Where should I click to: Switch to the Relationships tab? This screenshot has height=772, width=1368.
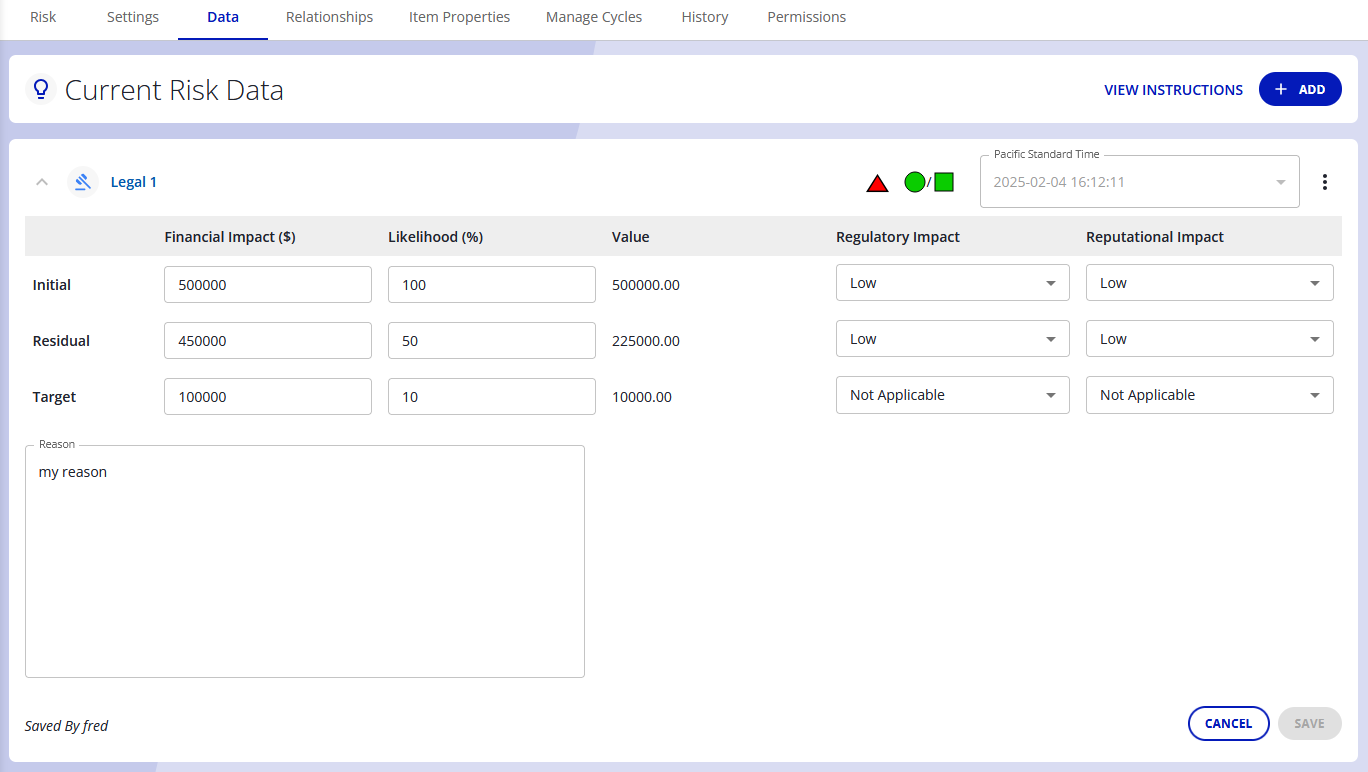pos(329,17)
